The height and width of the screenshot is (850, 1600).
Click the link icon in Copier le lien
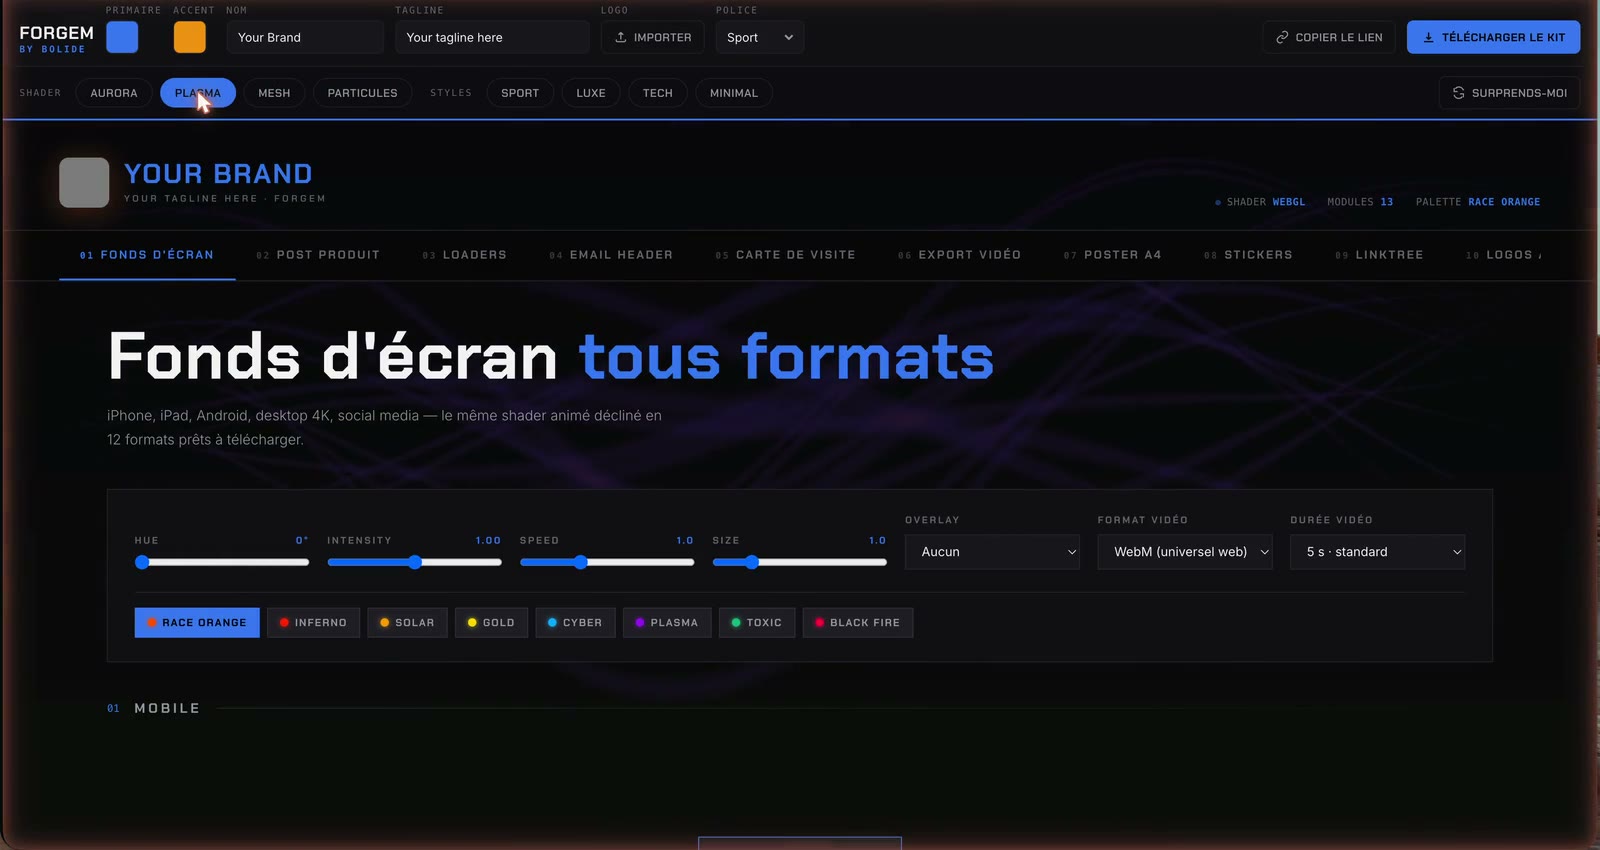coord(1282,37)
